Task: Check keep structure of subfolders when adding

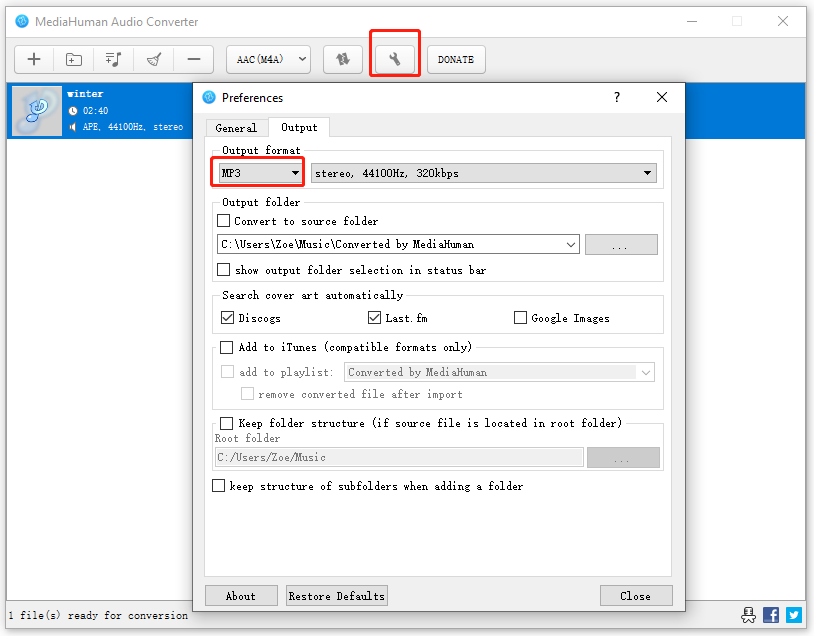Action: coord(219,485)
